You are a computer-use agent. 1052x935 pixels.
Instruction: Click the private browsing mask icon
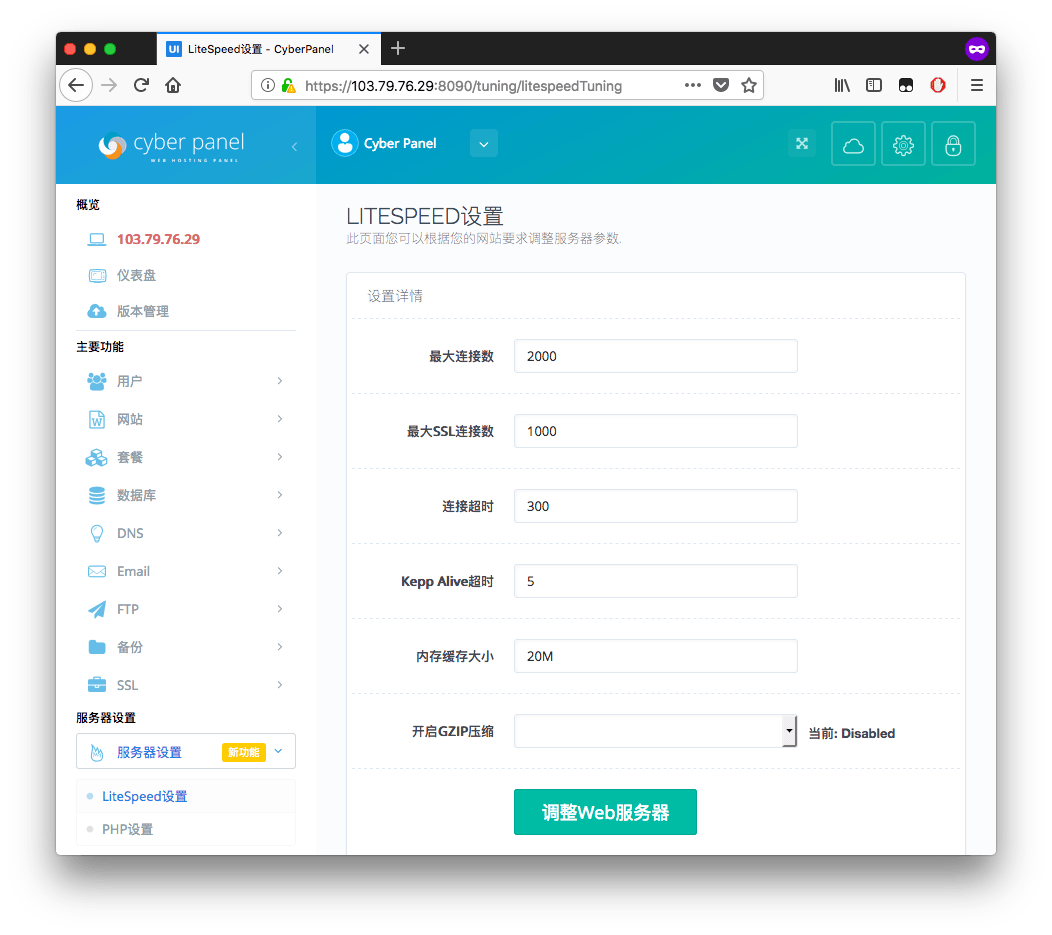[x=977, y=49]
